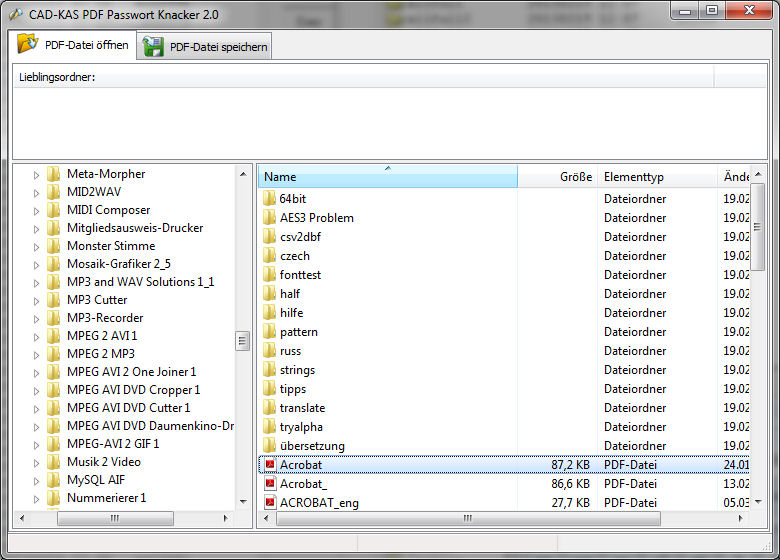Click the folder icon beside 64bit
The width and height of the screenshot is (780, 560).
click(x=269, y=199)
